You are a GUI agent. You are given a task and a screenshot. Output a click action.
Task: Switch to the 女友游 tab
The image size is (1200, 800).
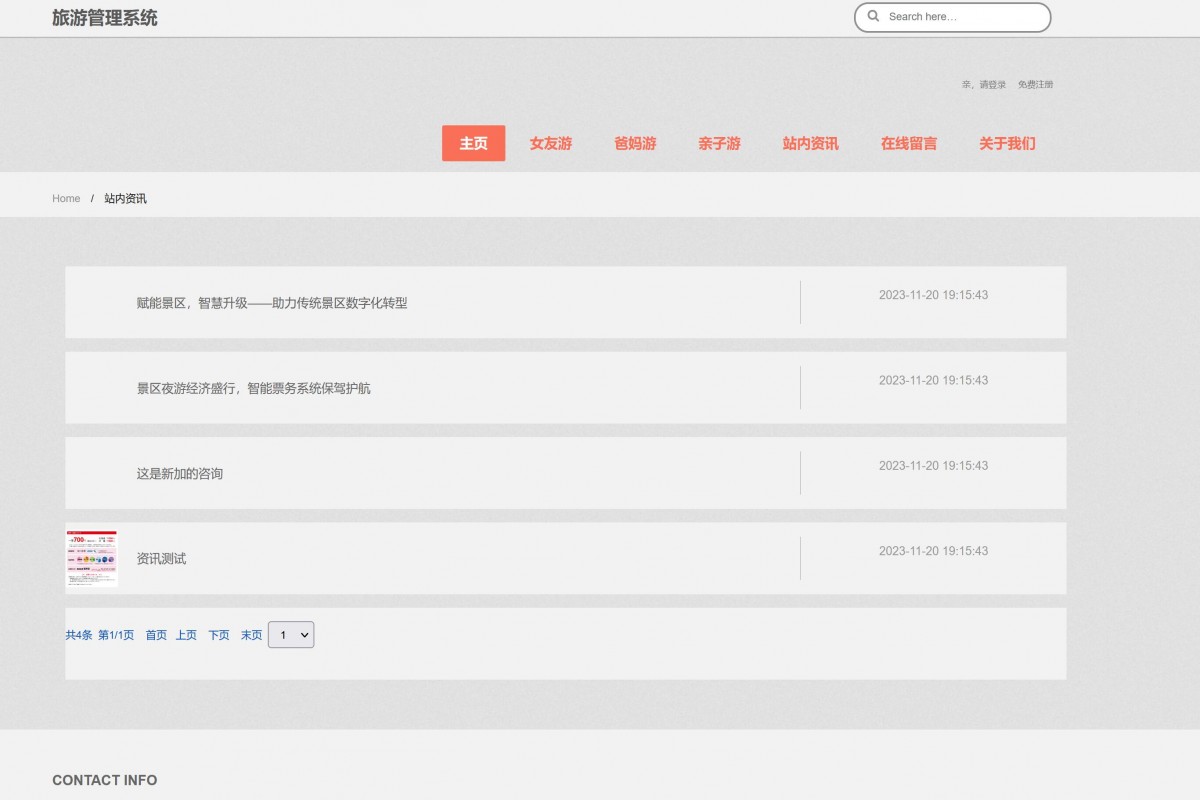[x=551, y=143]
